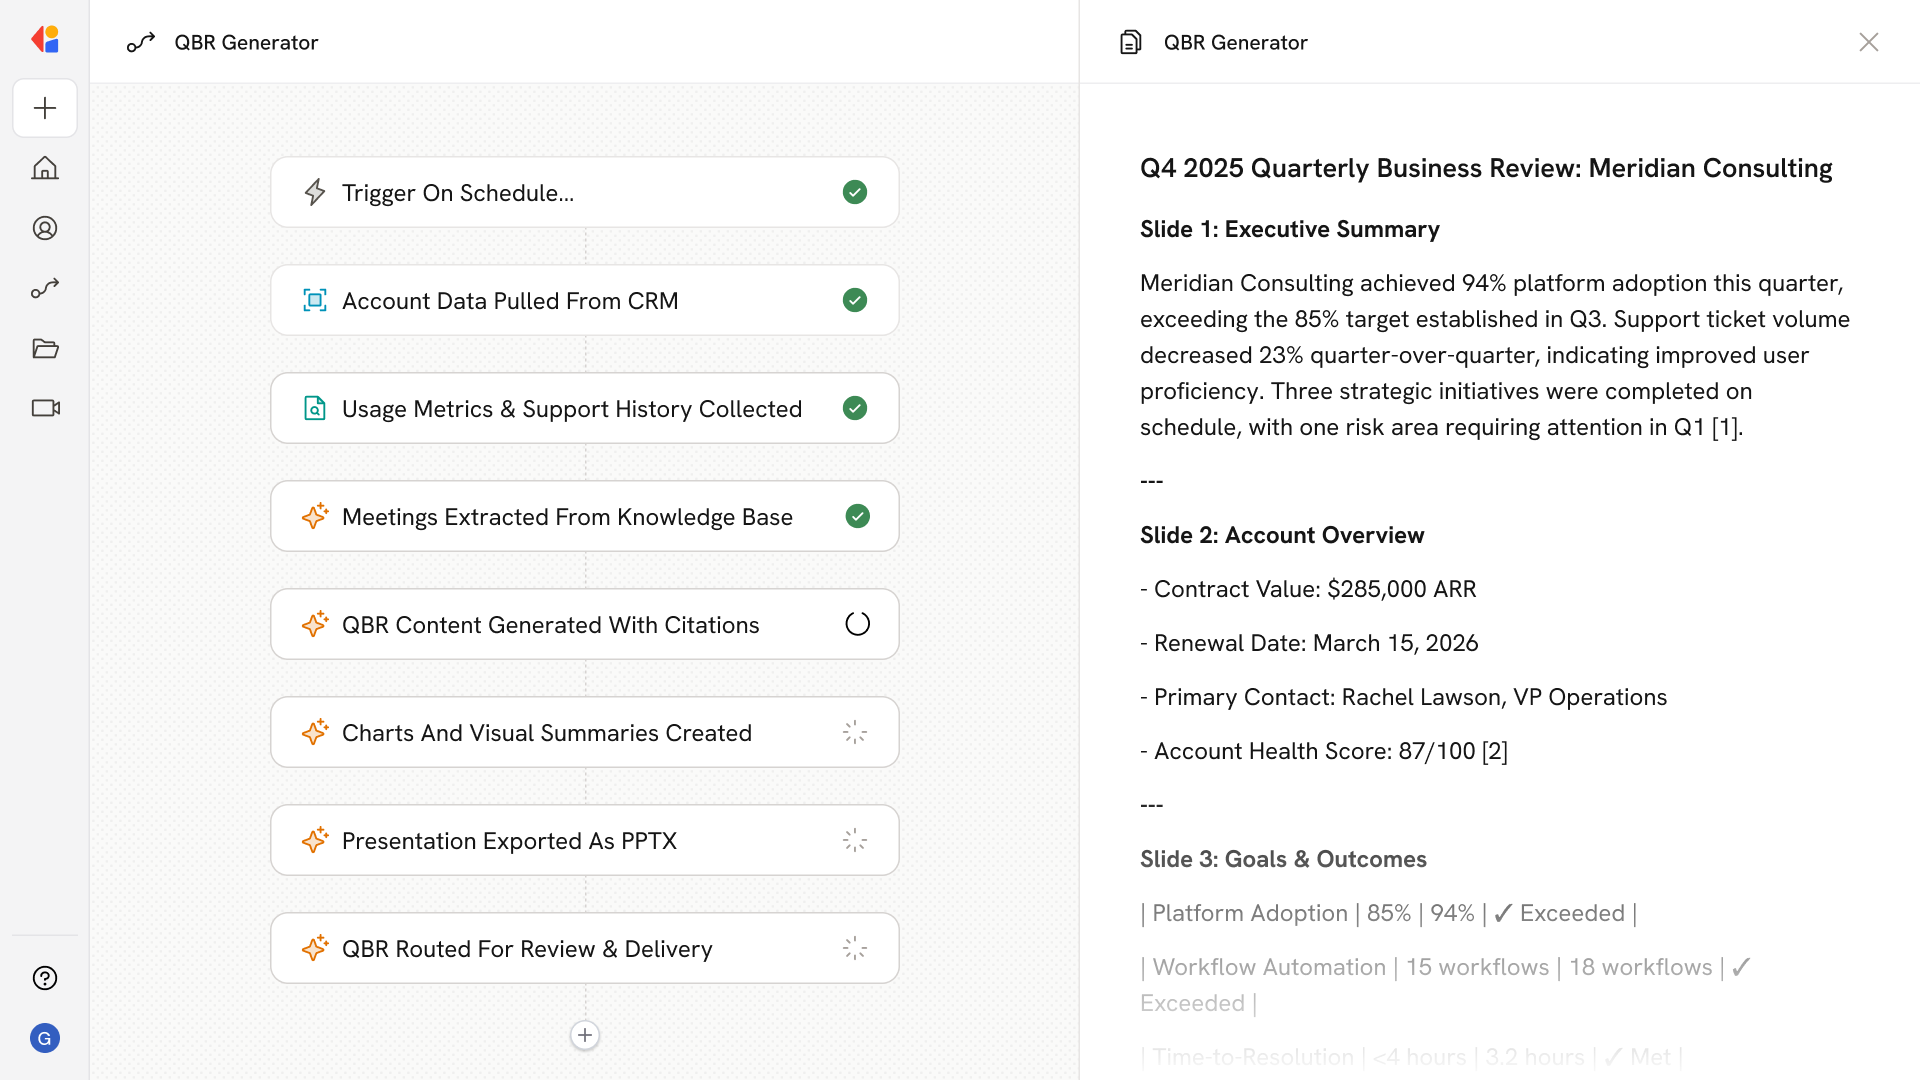Click the checkmark on Account Data Pulled From CRM
The image size is (1920, 1080).
pos(855,300)
